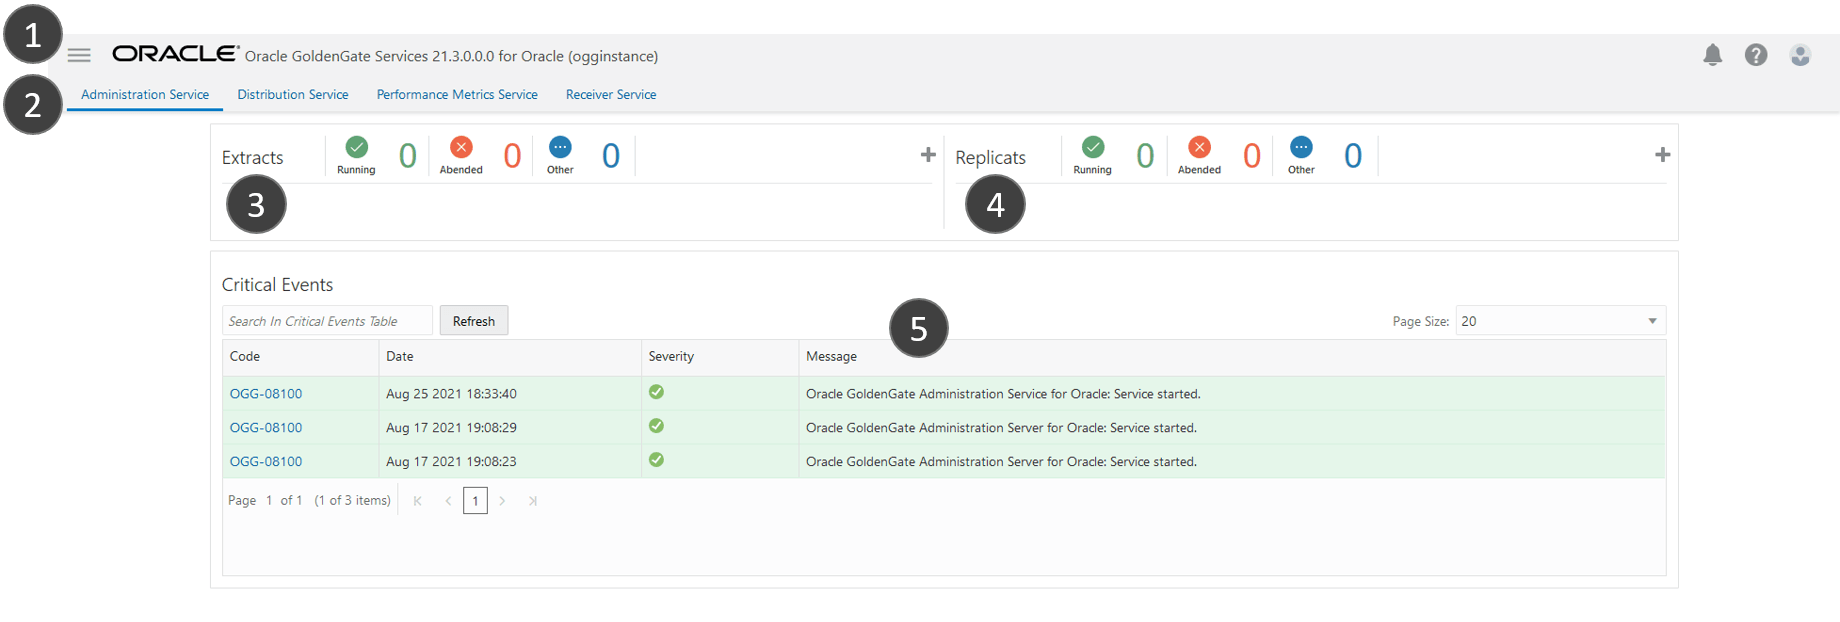Open the Performance Metrics Service tab
1840x622 pixels.
pos(457,95)
